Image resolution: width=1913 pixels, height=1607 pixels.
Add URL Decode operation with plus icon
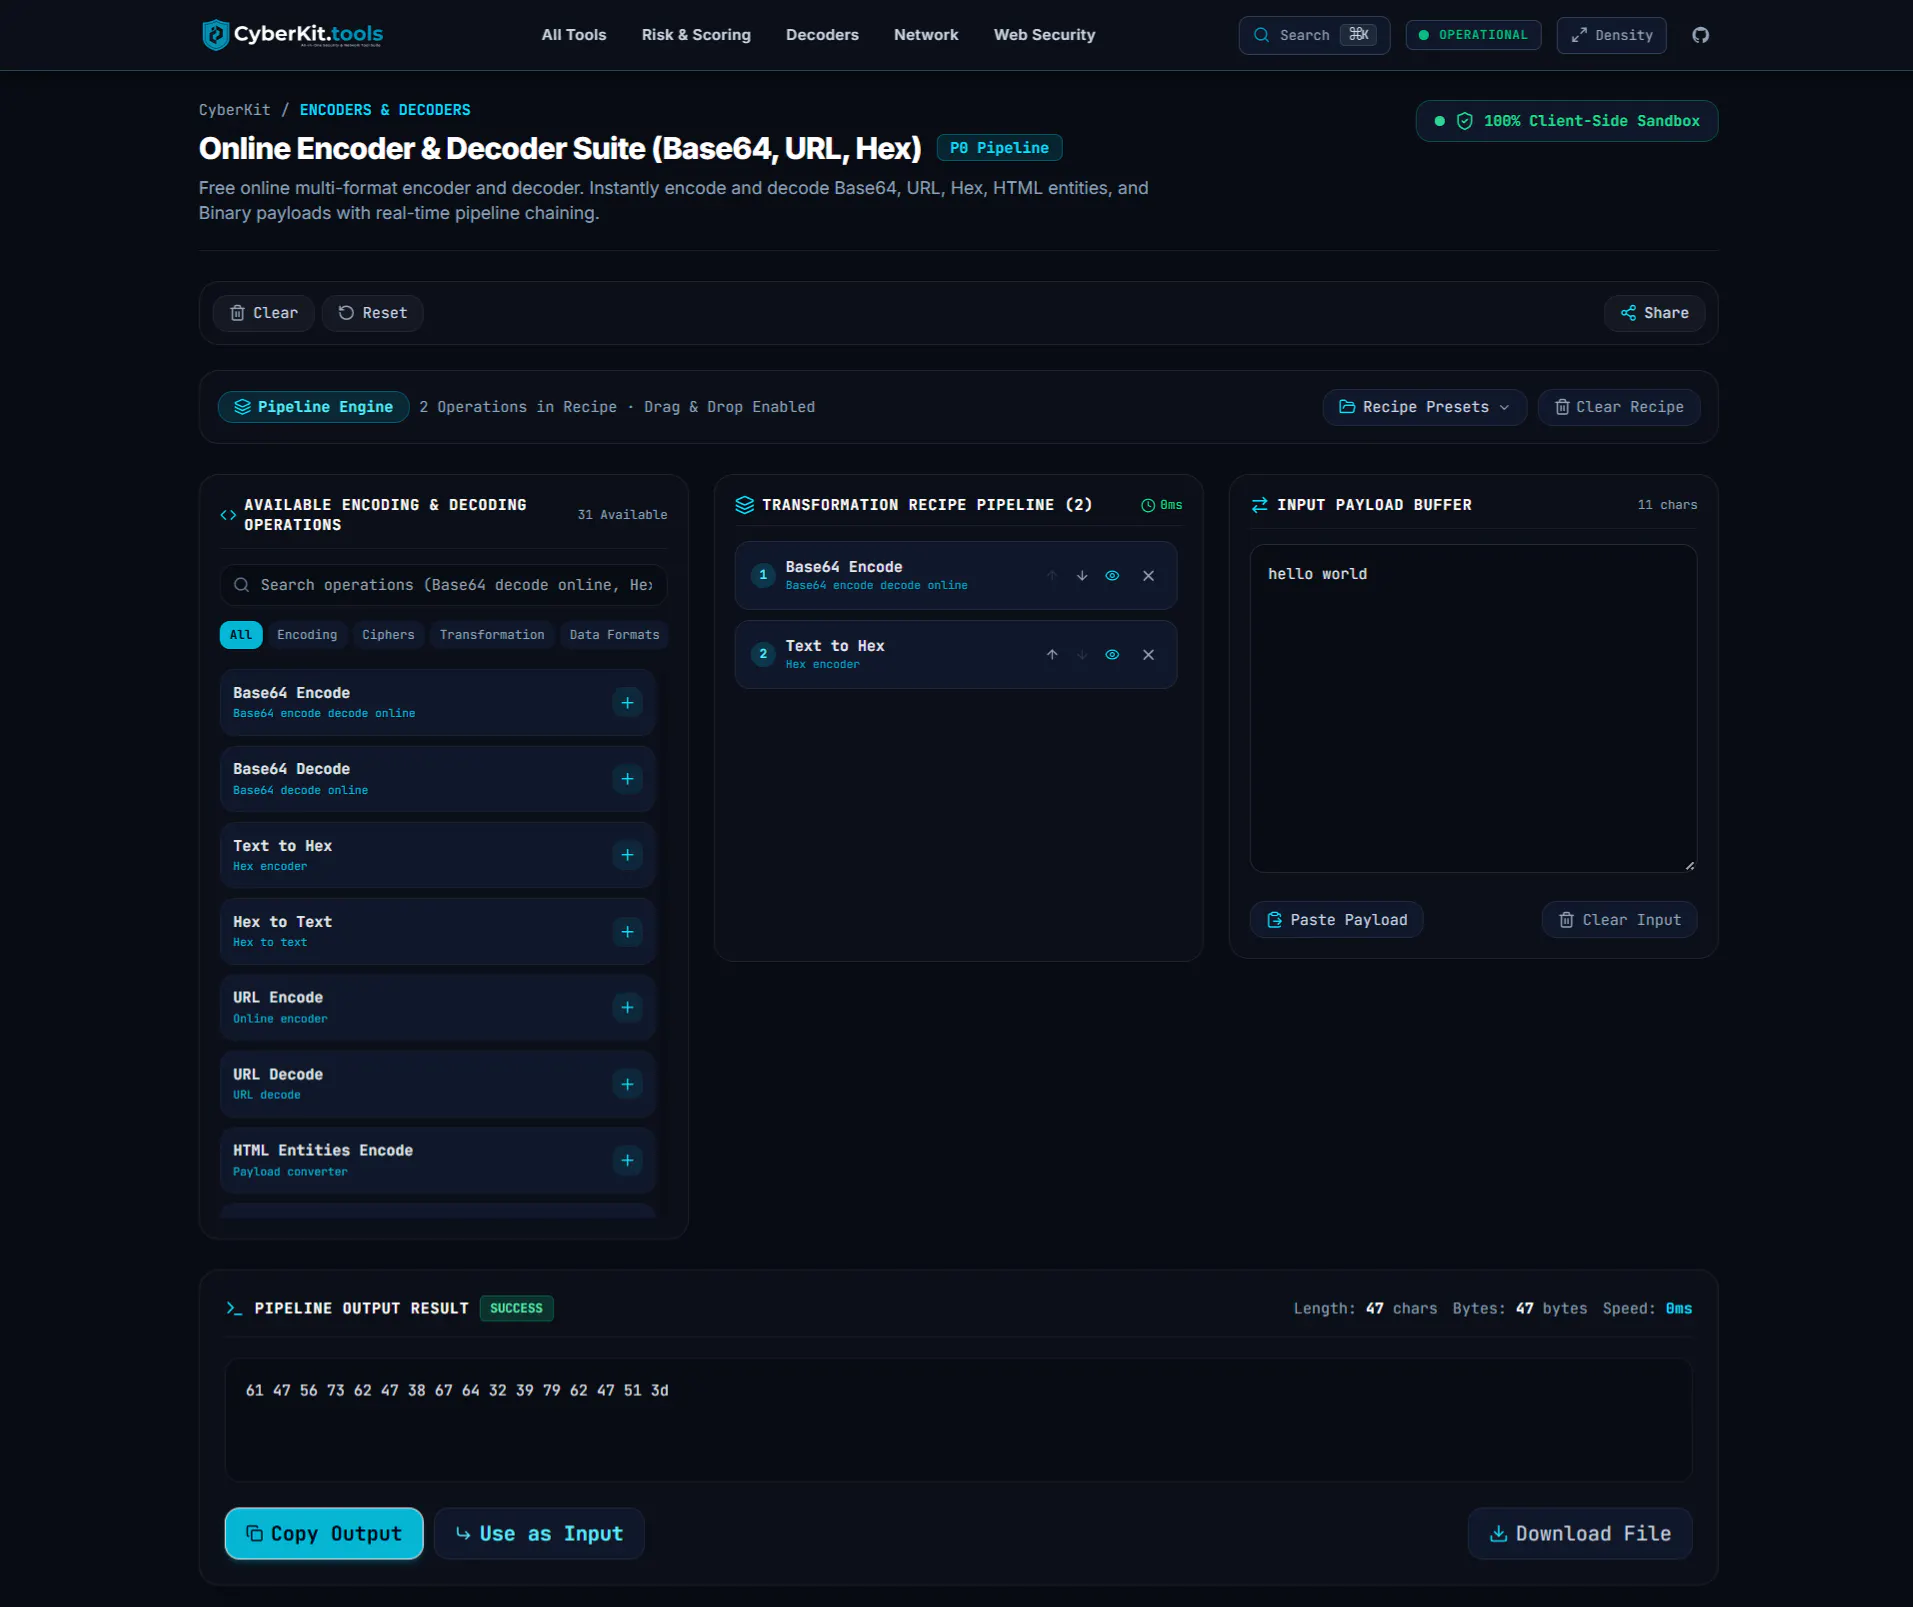[627, 1084]
